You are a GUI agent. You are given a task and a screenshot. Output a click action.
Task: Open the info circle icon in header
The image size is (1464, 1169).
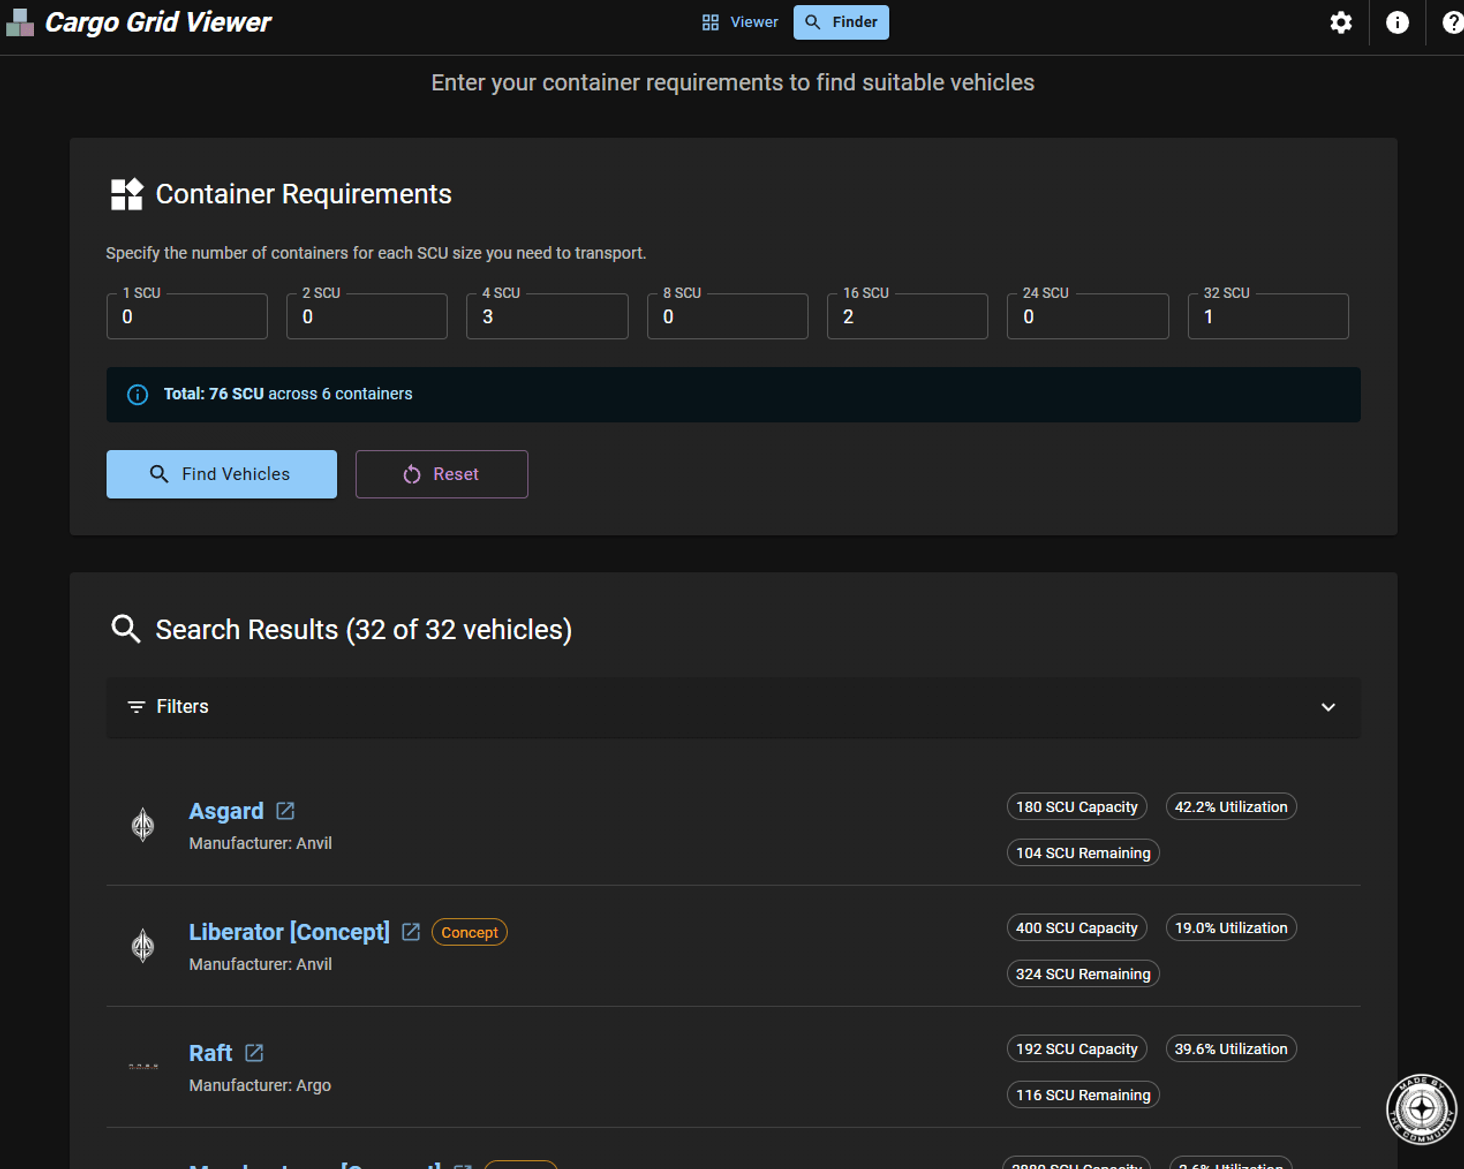(1397, 22)
